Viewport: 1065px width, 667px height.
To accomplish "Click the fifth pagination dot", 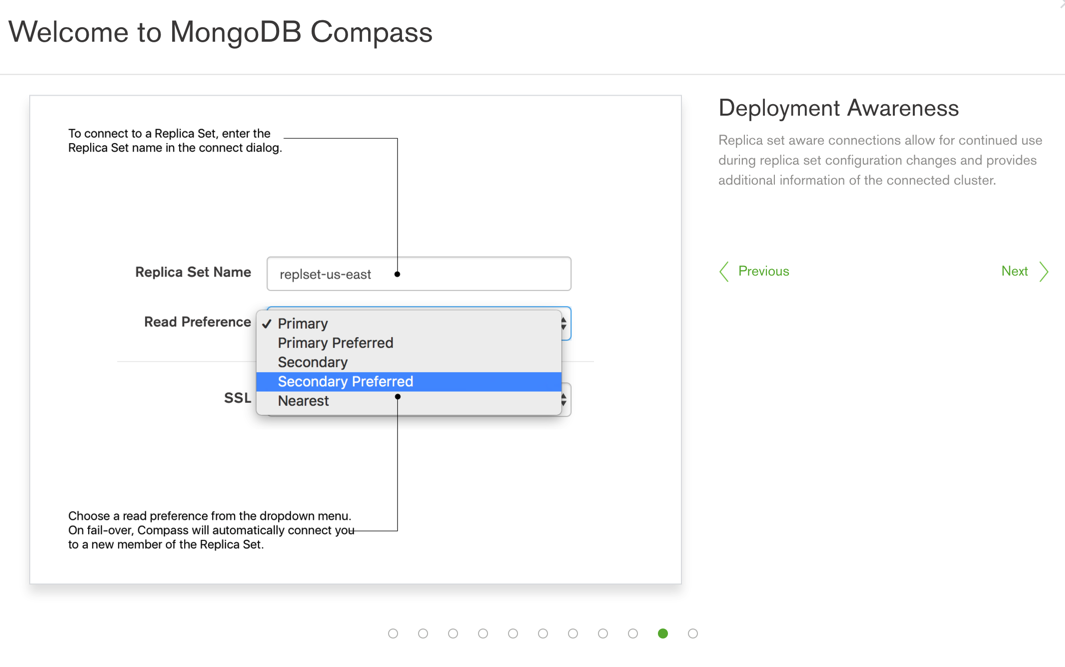I will tap(513, 633).
